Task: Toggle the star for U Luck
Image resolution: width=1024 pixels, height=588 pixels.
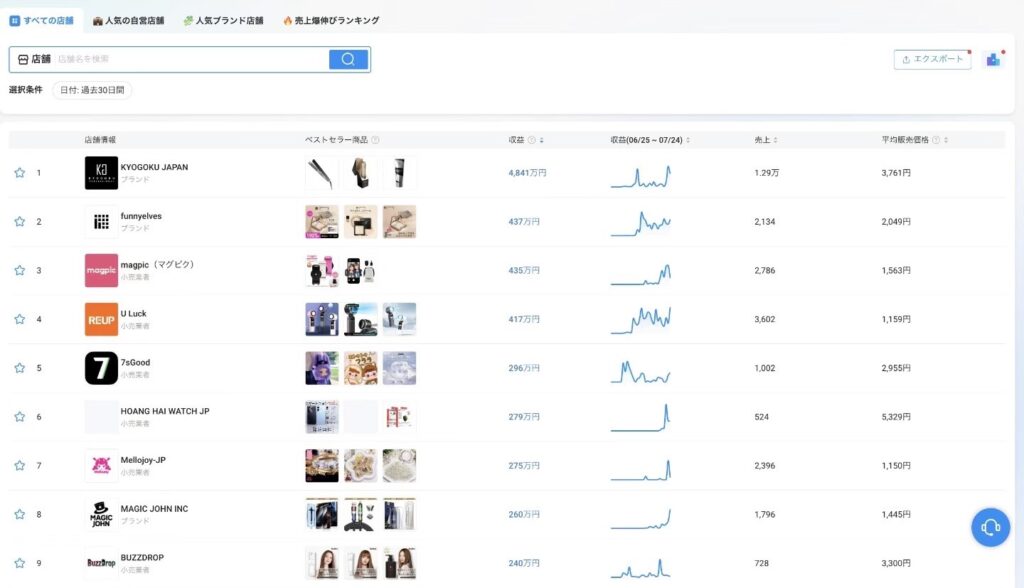Action: point(20,319)
